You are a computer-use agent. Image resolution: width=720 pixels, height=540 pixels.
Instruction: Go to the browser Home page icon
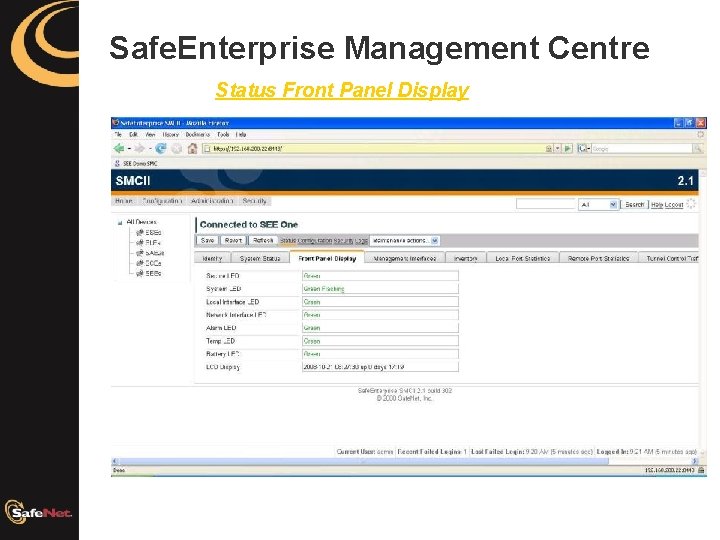[x=192, y=148]
